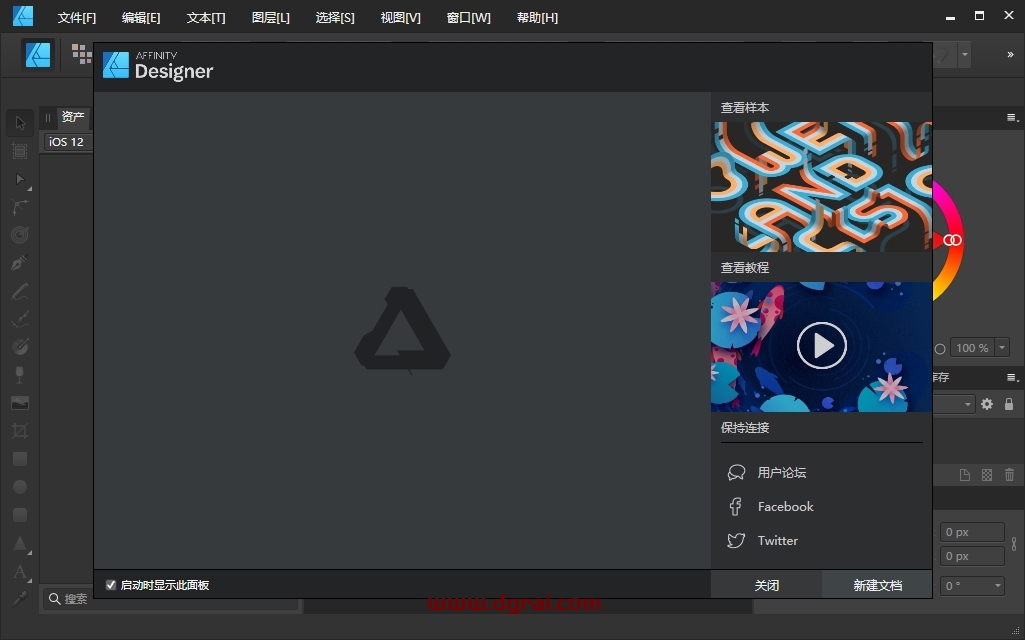Open the 视图[V] menu

(401, 18)
